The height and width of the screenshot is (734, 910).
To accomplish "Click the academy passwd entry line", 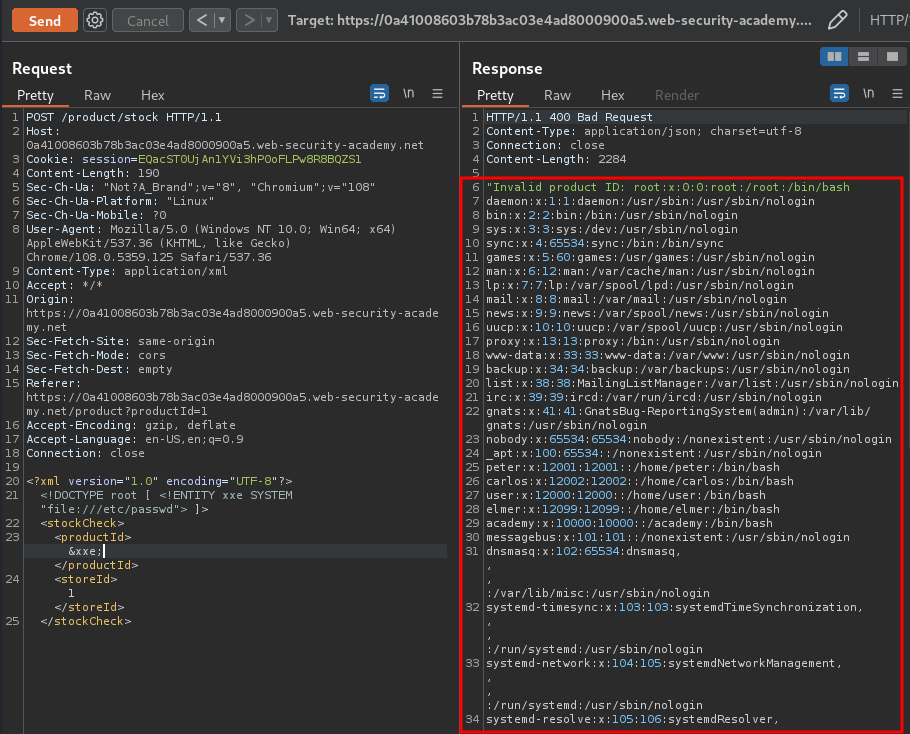I will [x=629, y=523].
